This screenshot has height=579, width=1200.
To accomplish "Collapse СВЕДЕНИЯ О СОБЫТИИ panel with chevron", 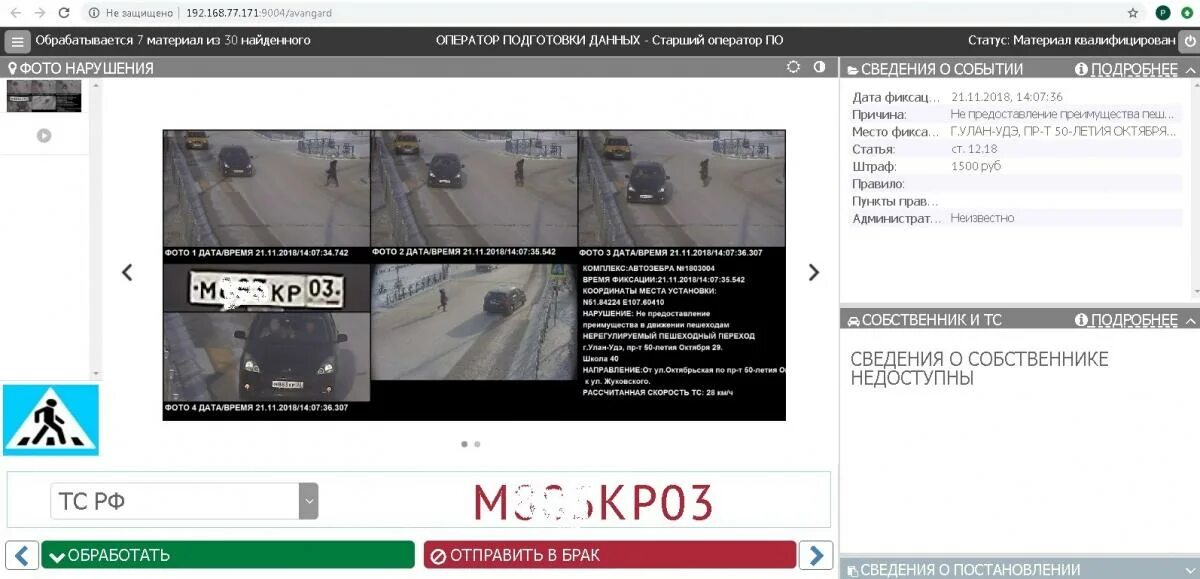I will coord(1188,68).
